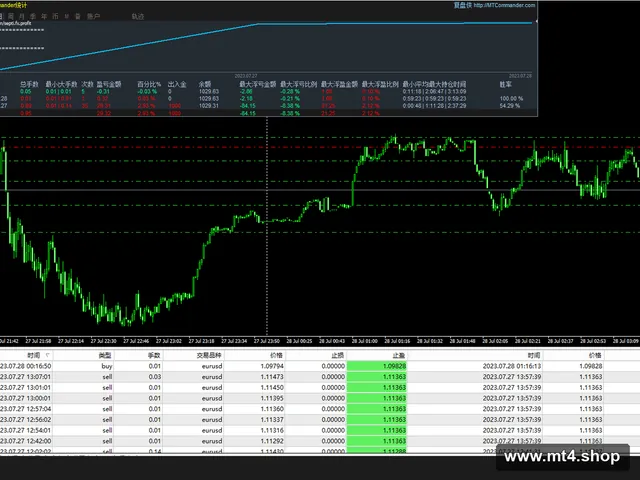640x480 pixels.
Task: Click chart time label 28 Jul 01:00
Action: click(x=364, y=341)
